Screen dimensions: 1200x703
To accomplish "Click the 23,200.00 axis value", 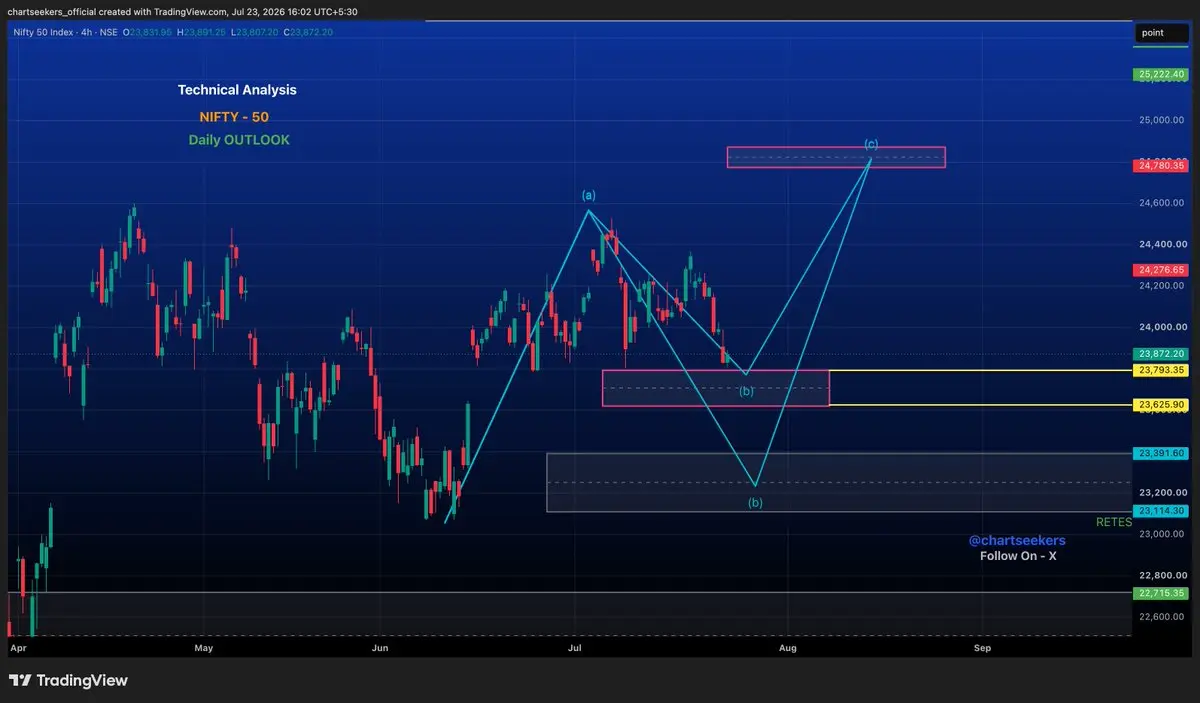I will [x=1161, y=493].
